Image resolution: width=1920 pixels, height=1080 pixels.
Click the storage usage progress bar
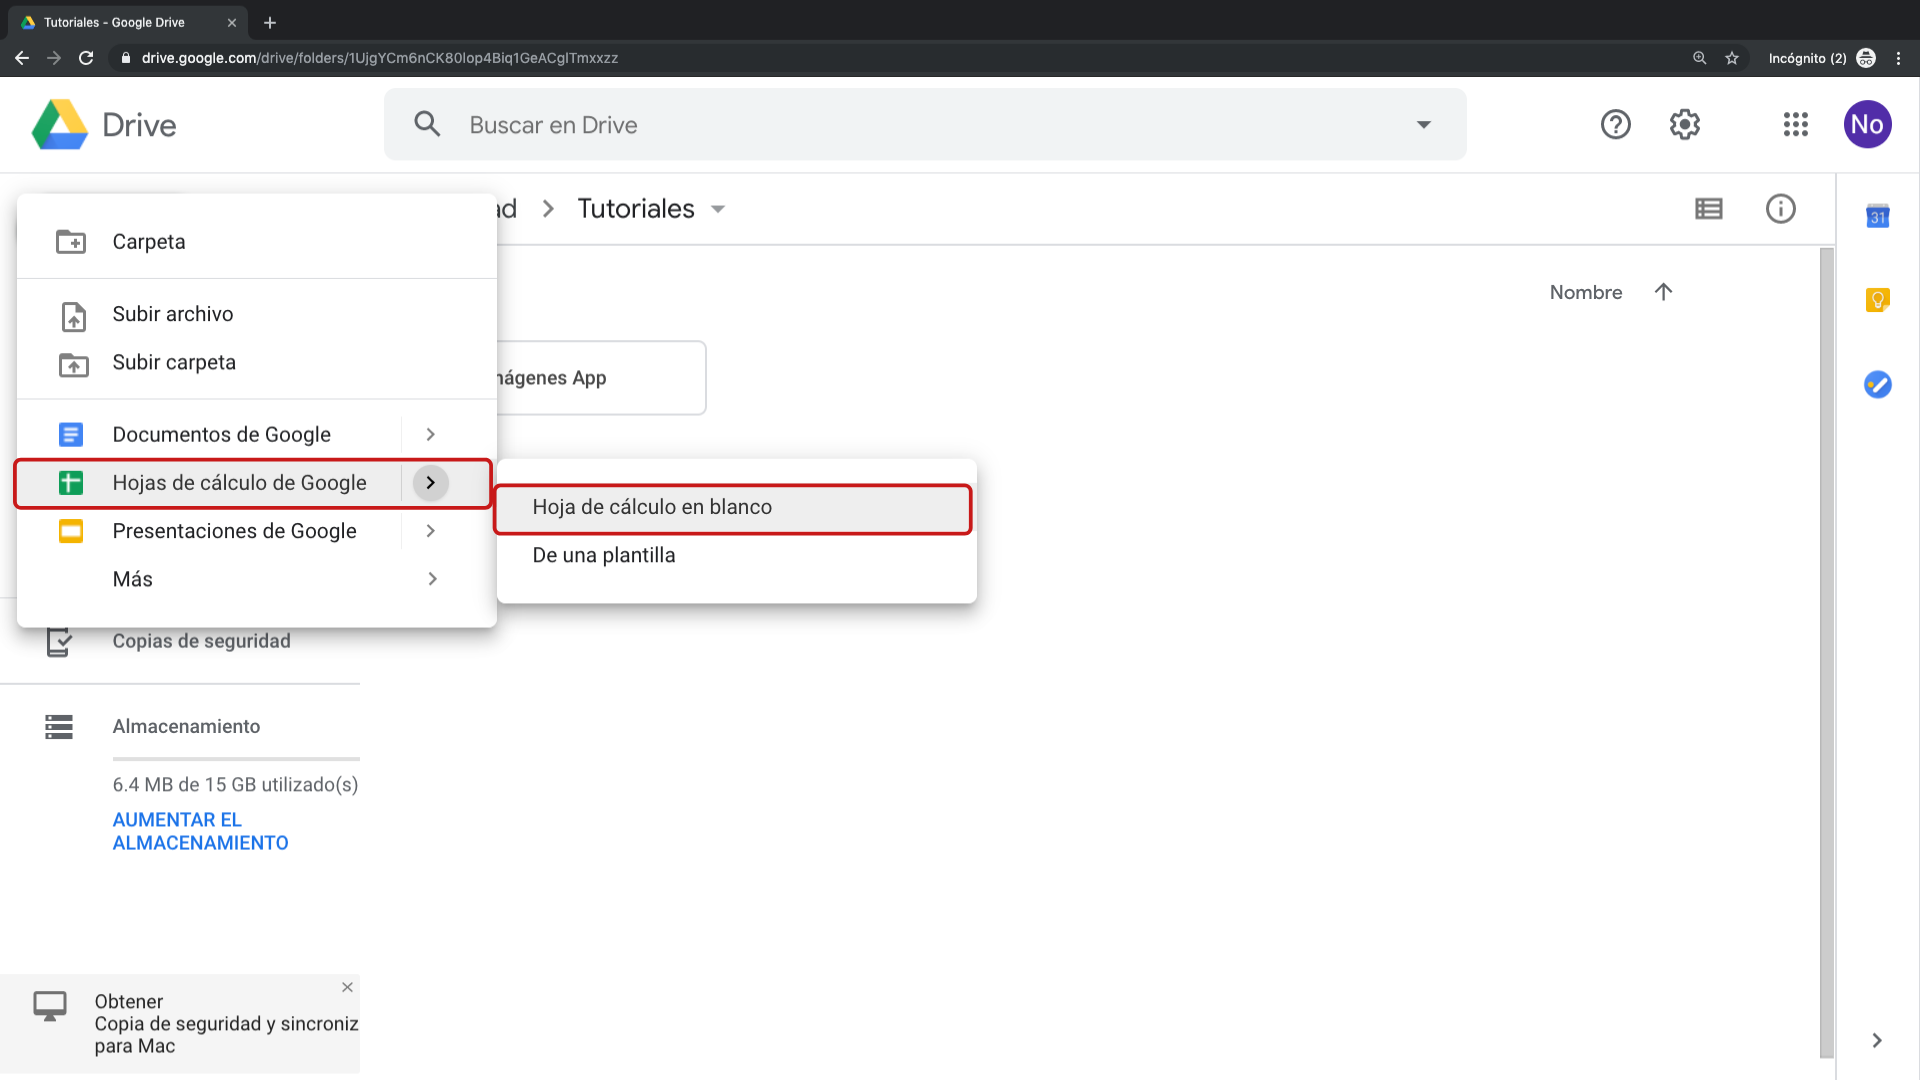(236, 759)
